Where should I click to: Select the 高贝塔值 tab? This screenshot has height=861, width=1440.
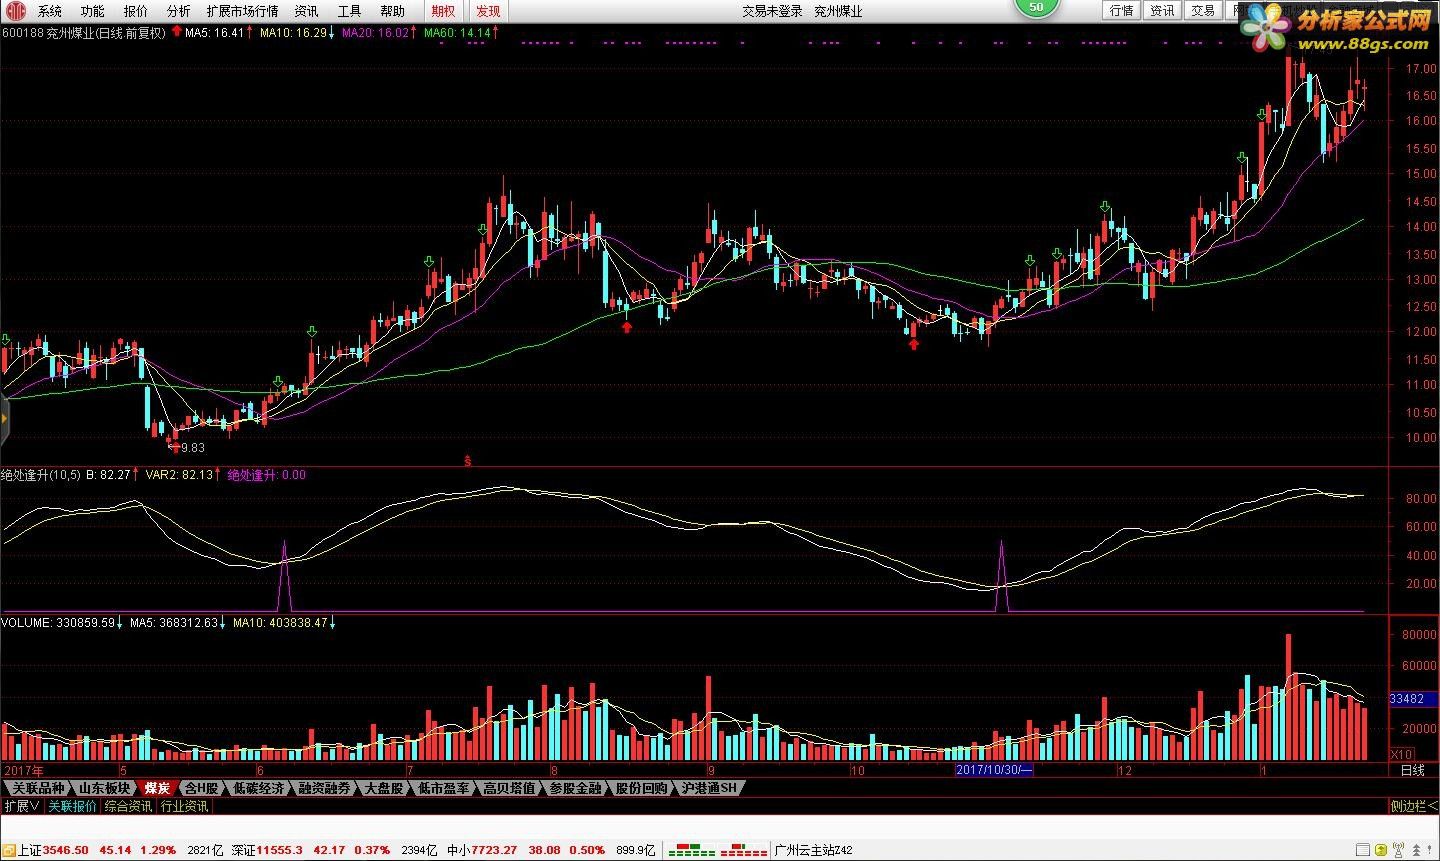click(509, 788)
